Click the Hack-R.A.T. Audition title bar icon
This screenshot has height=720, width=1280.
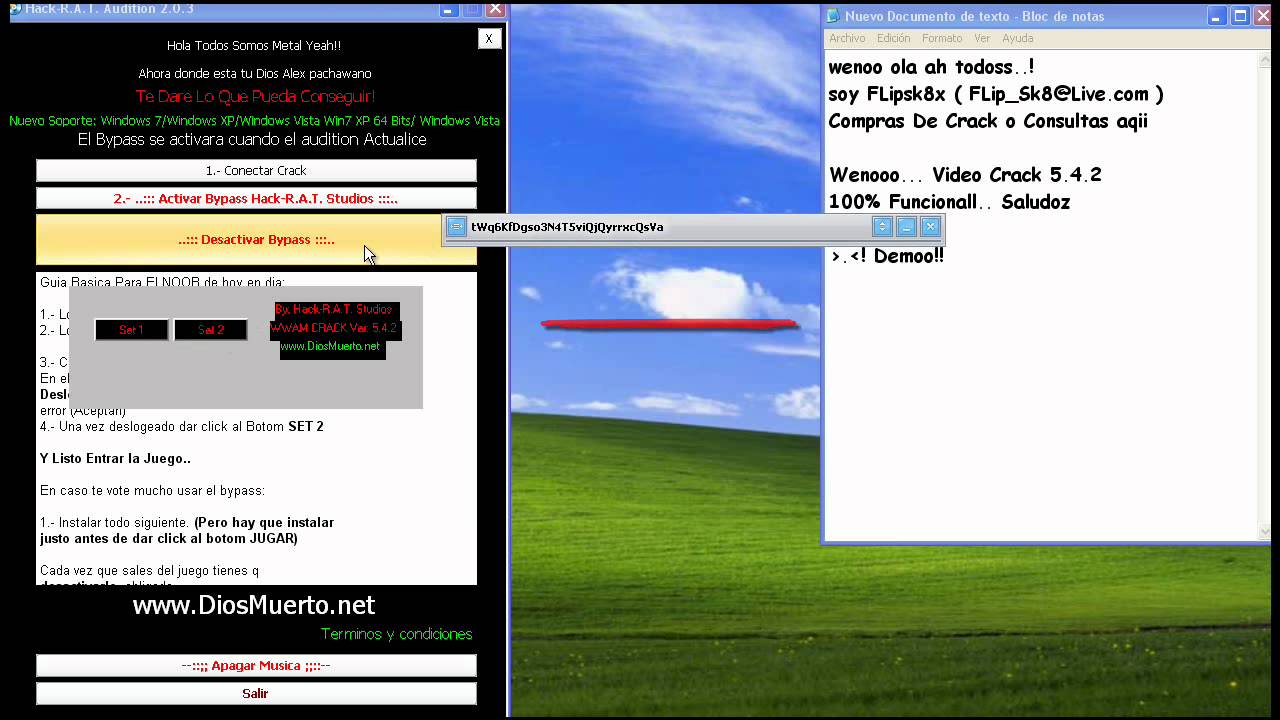(x=13, y=9)
